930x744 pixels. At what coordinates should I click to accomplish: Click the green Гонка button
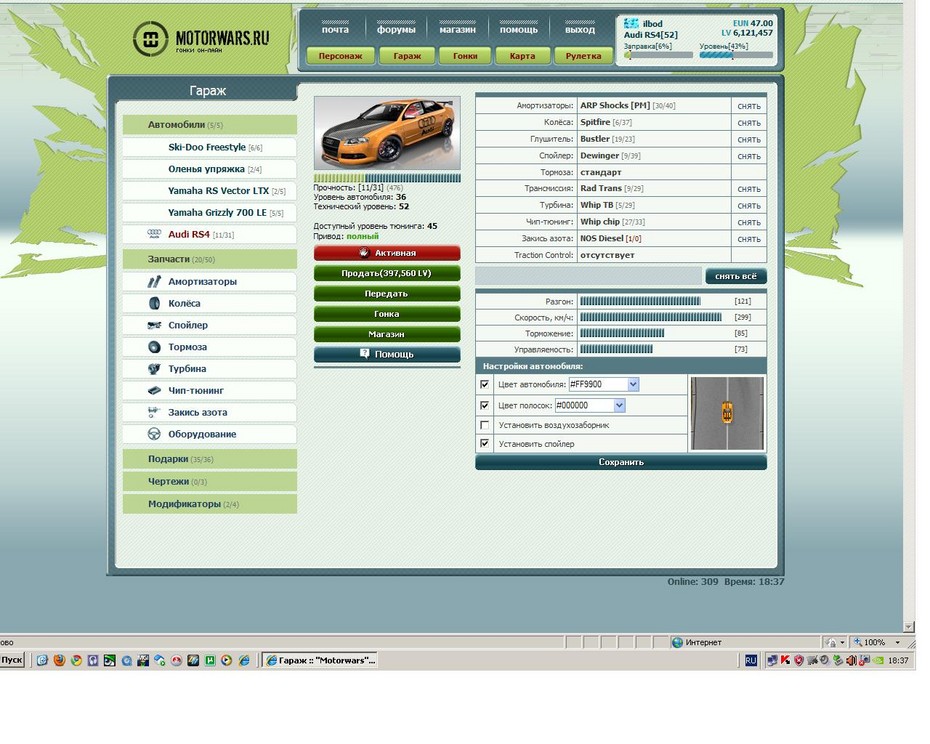coord(387,313)
